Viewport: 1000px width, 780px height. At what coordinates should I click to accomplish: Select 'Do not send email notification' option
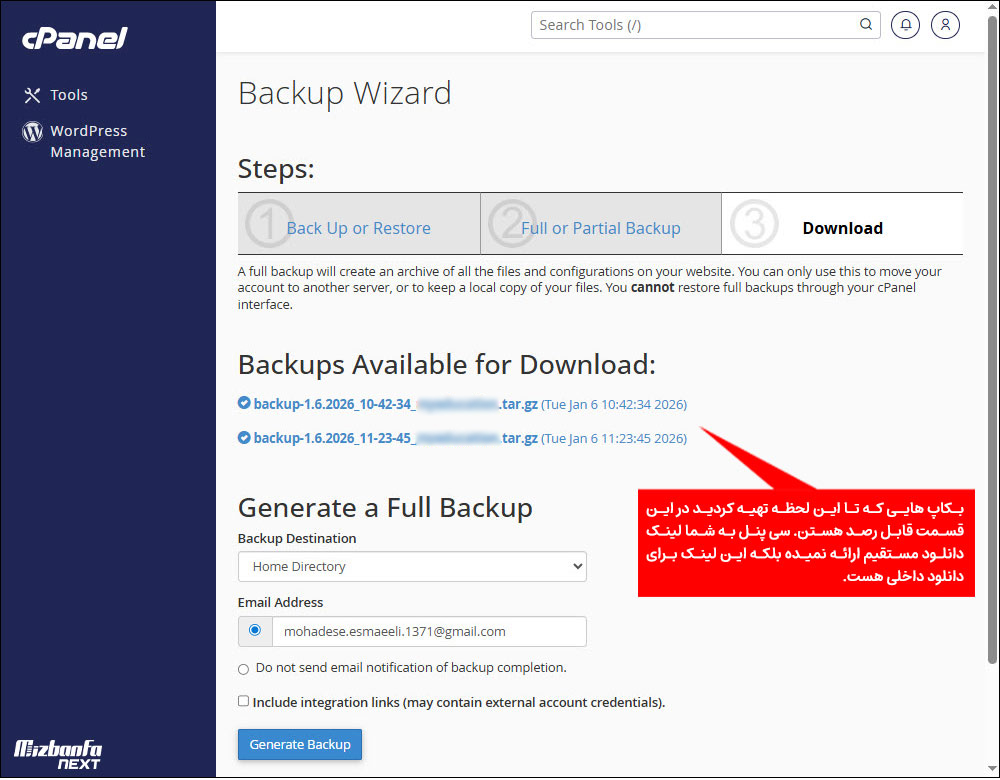tap(244, 669)
